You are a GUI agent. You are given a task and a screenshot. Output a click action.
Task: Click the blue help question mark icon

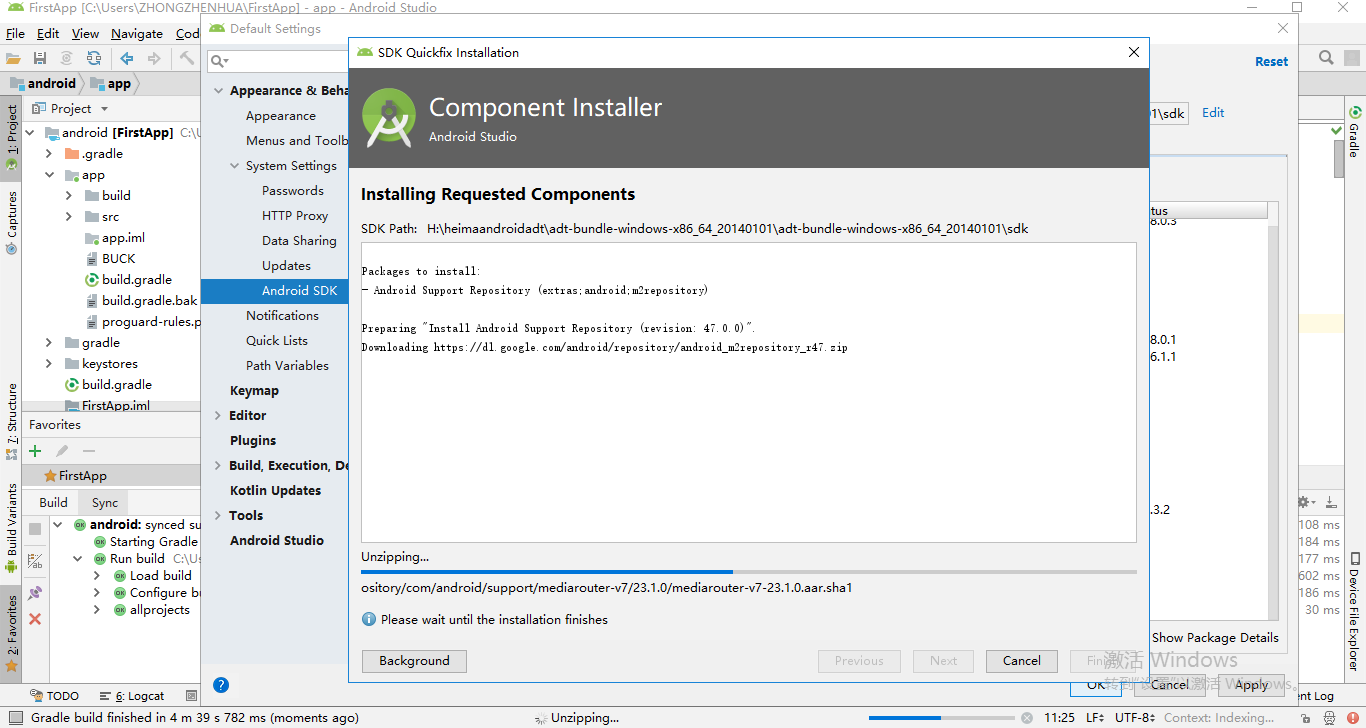[x=221, y=685]
